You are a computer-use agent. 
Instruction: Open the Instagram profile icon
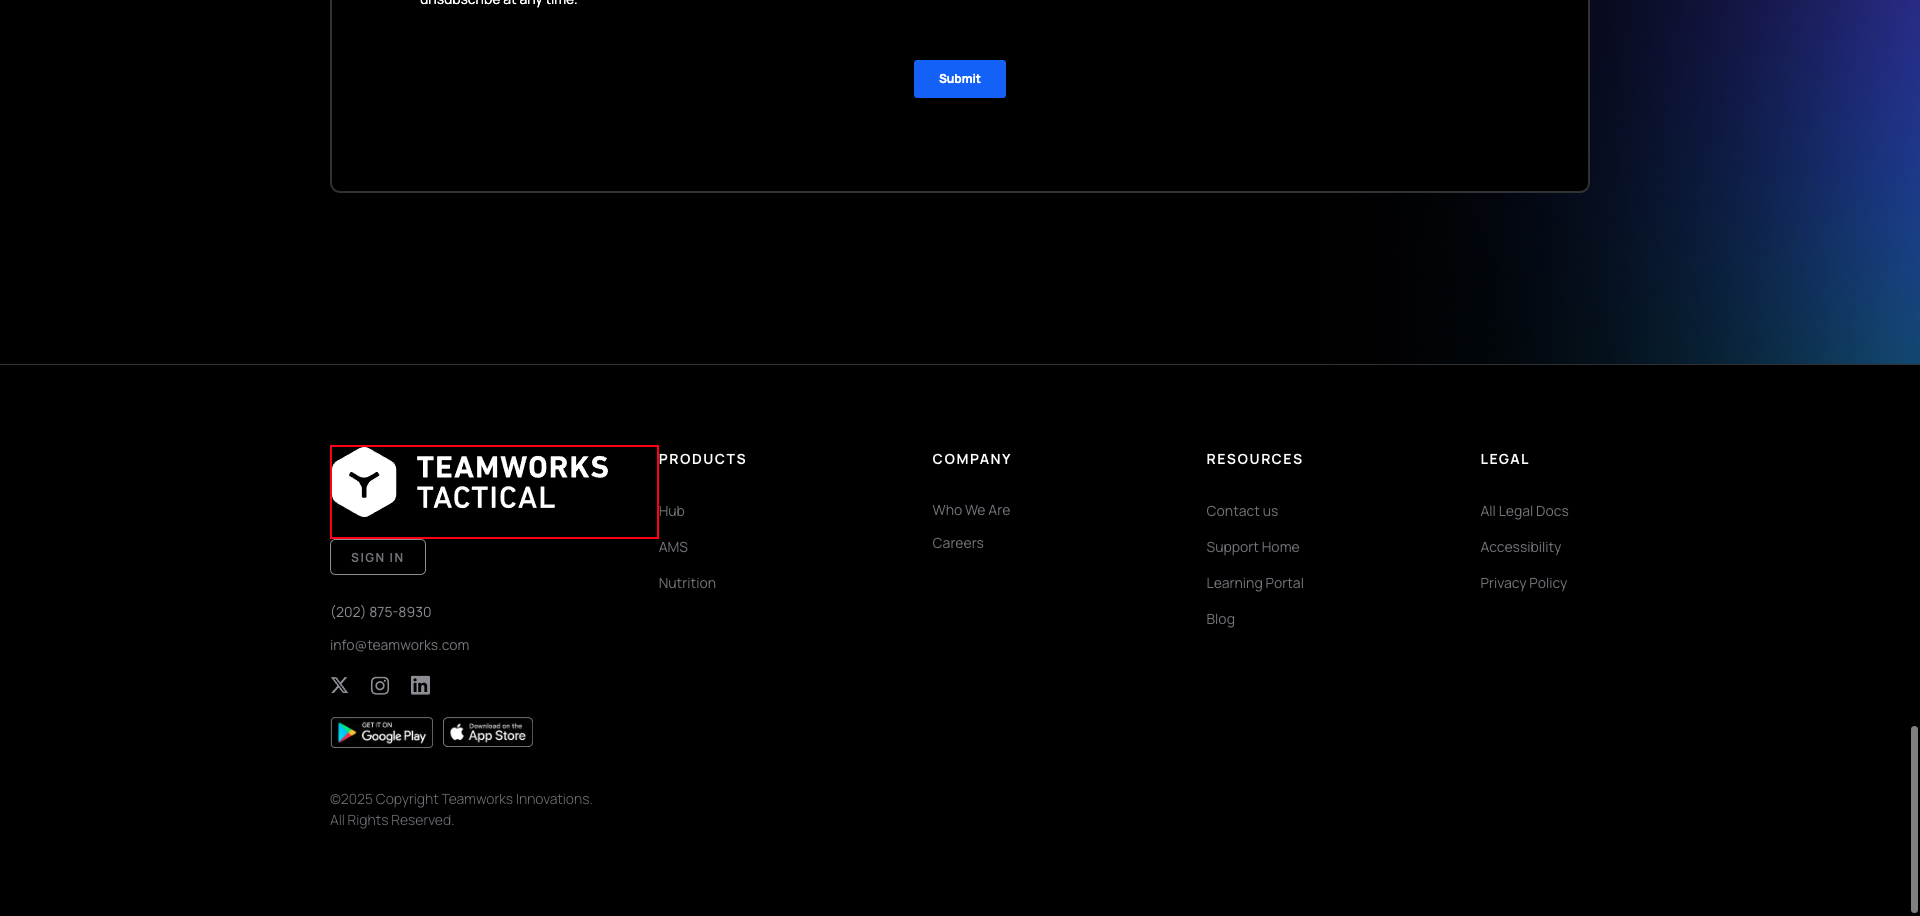pyautogui.click(x=379, y=685)
